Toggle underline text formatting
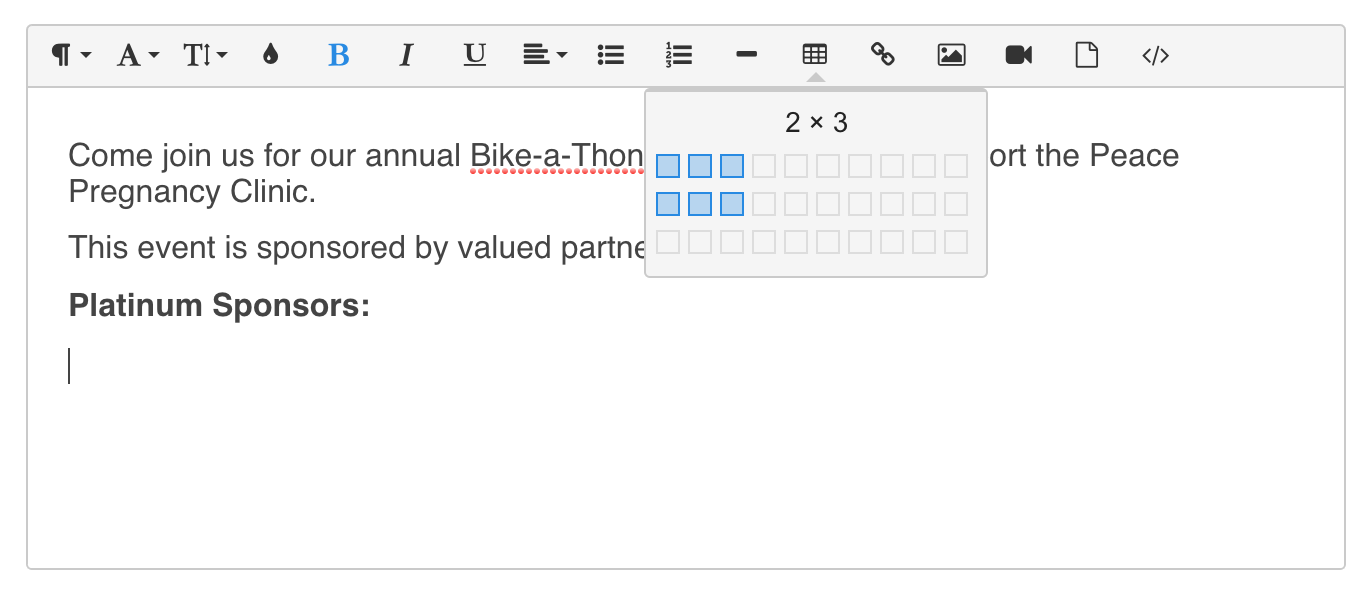Image resolution: width=1372 pixels, height=592 pixels. [x=474, y=56]
